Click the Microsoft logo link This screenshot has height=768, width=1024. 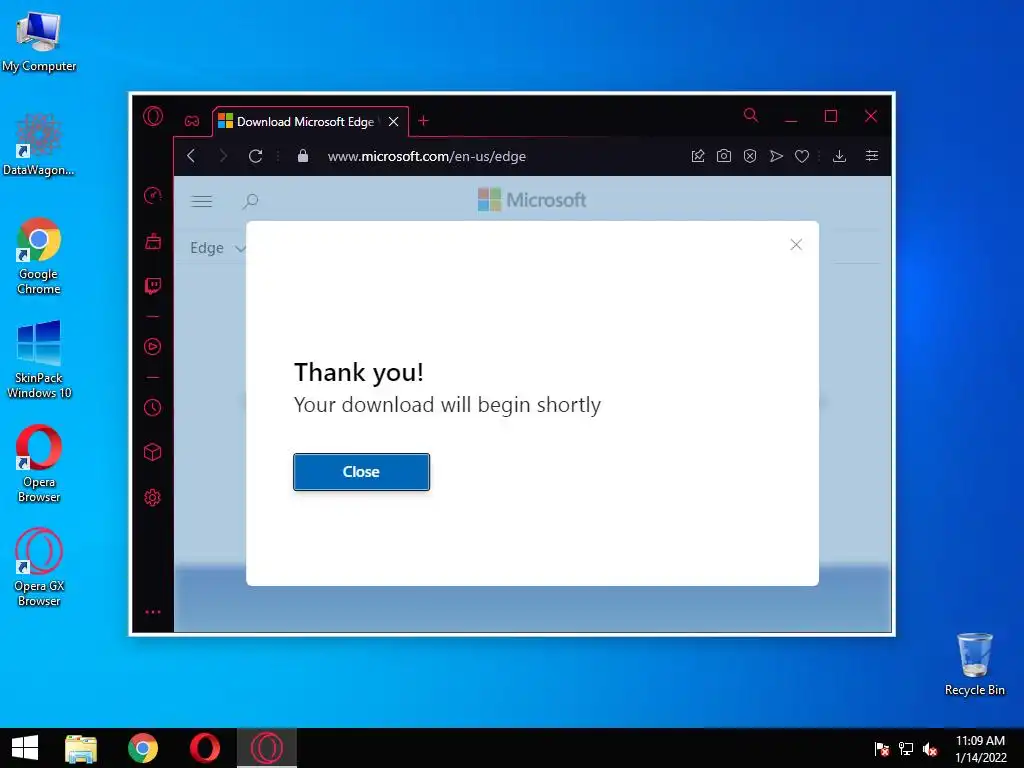coord(532,200)
